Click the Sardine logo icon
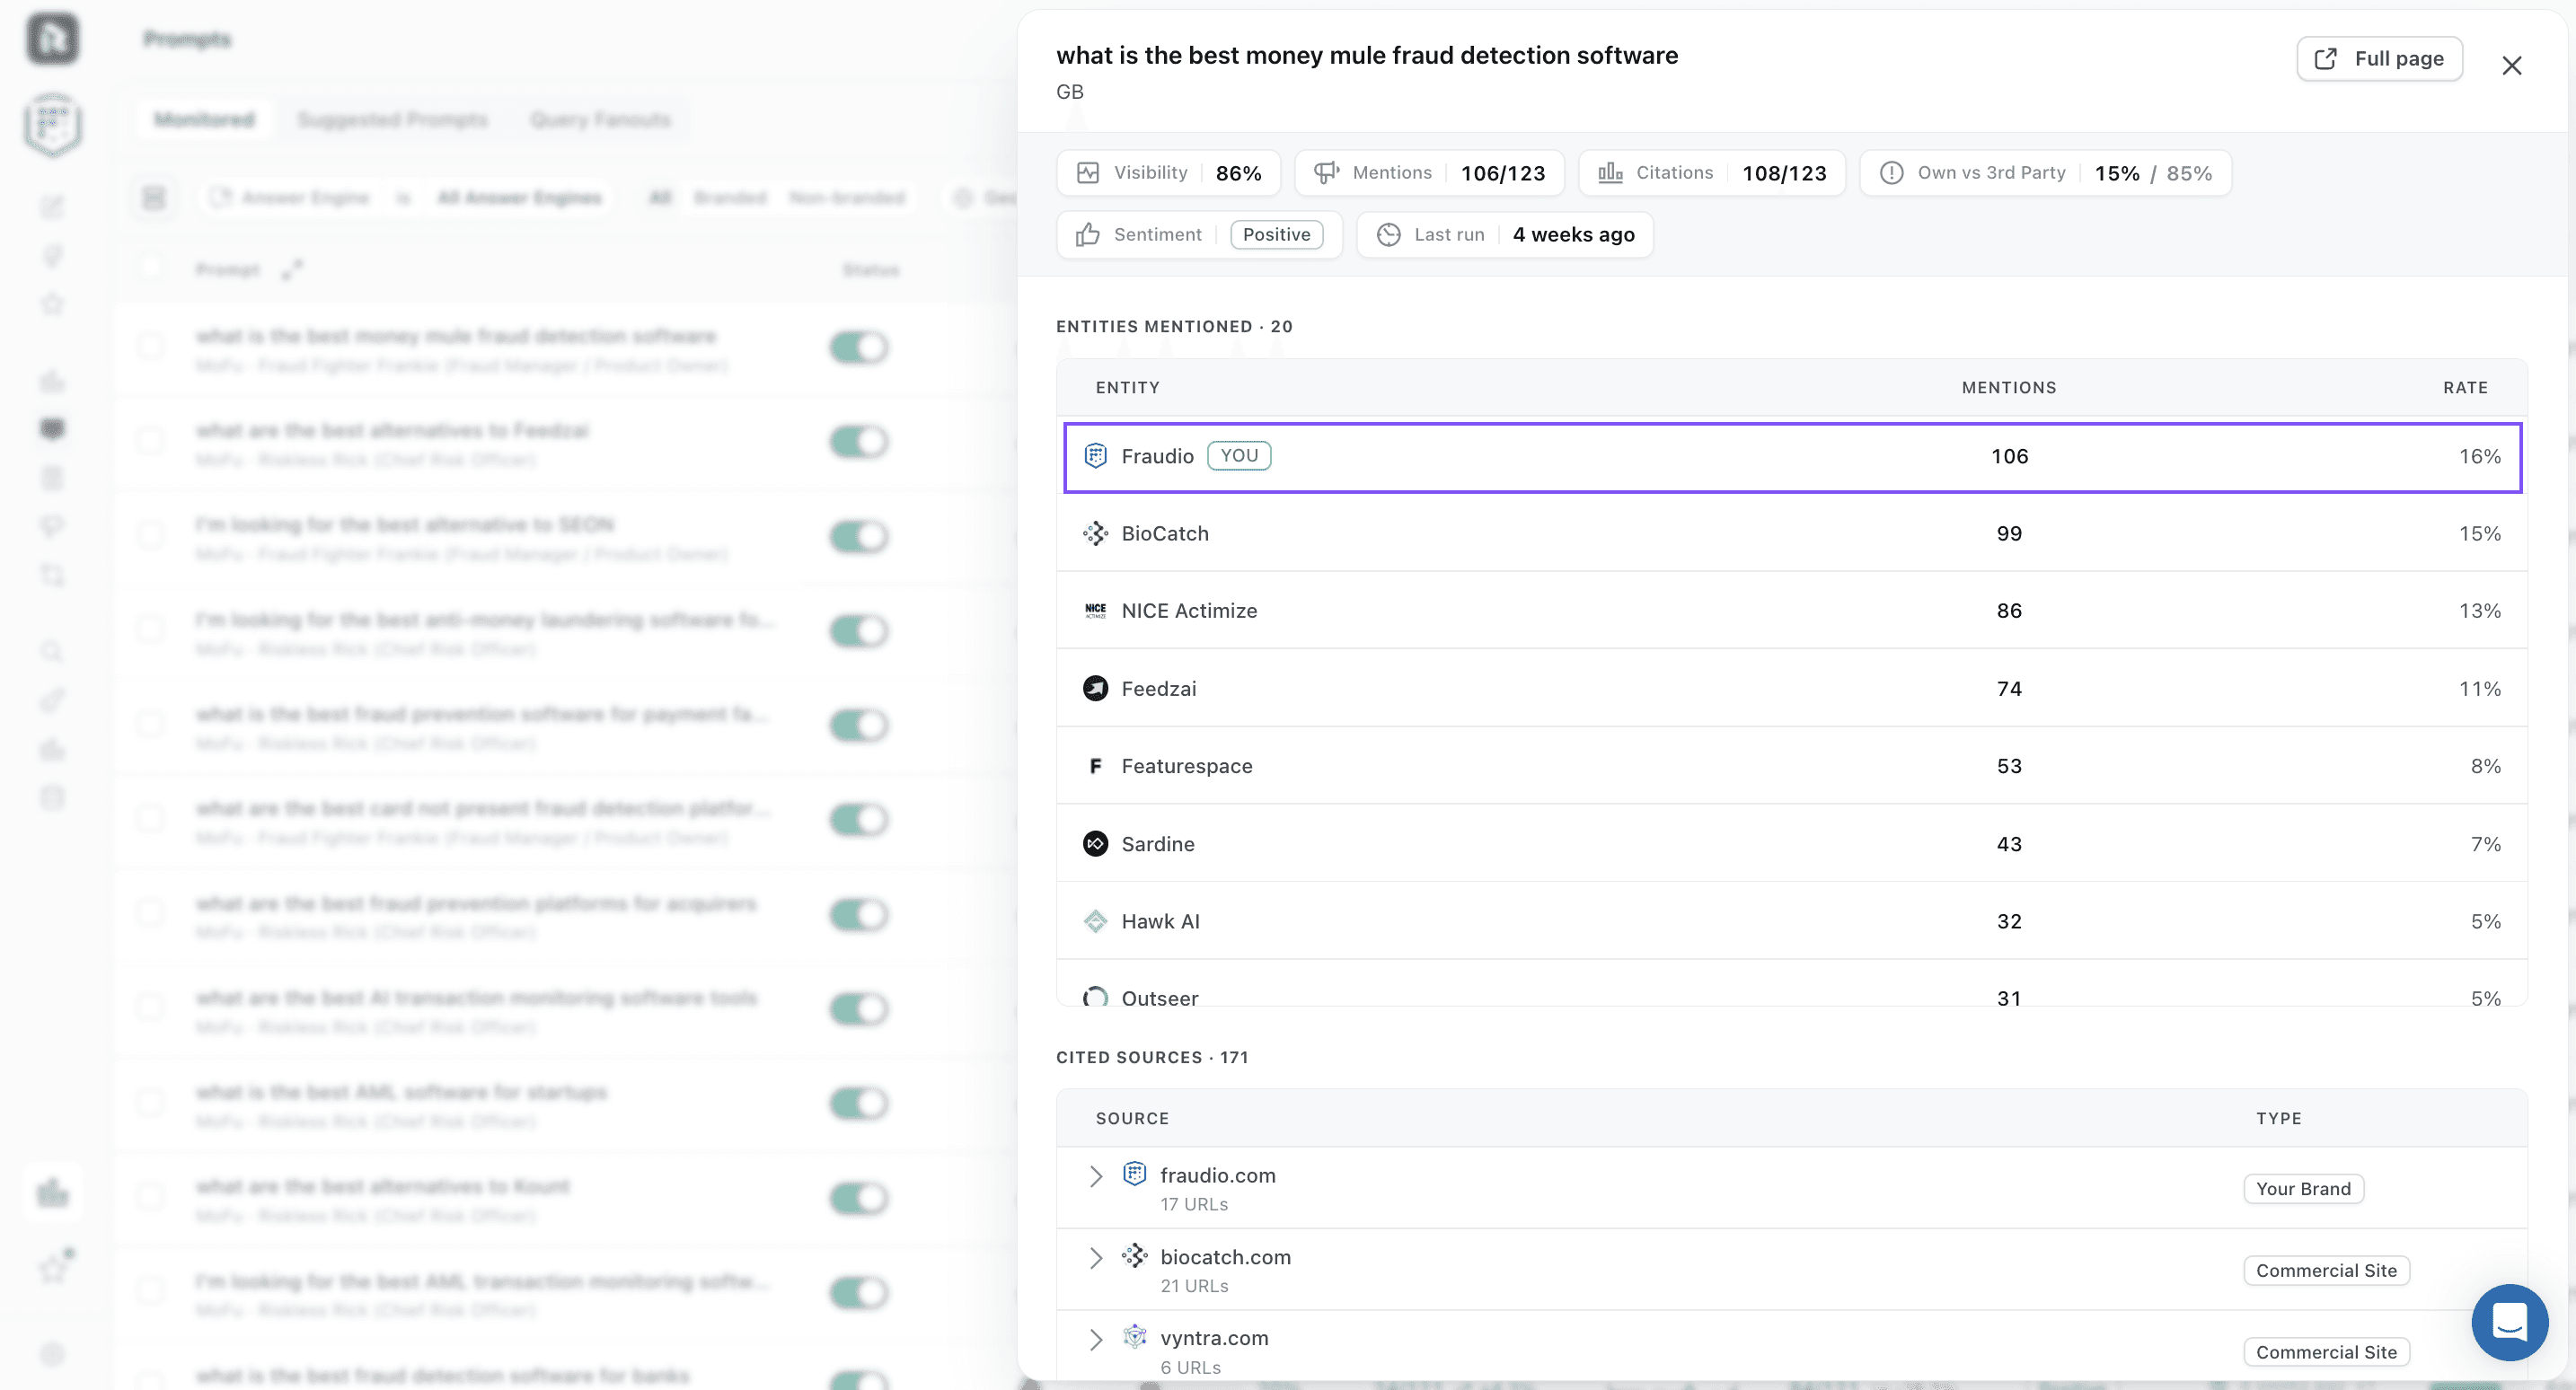Viewport: 2576px width, 1390px height. click(x=1095, y=844)
